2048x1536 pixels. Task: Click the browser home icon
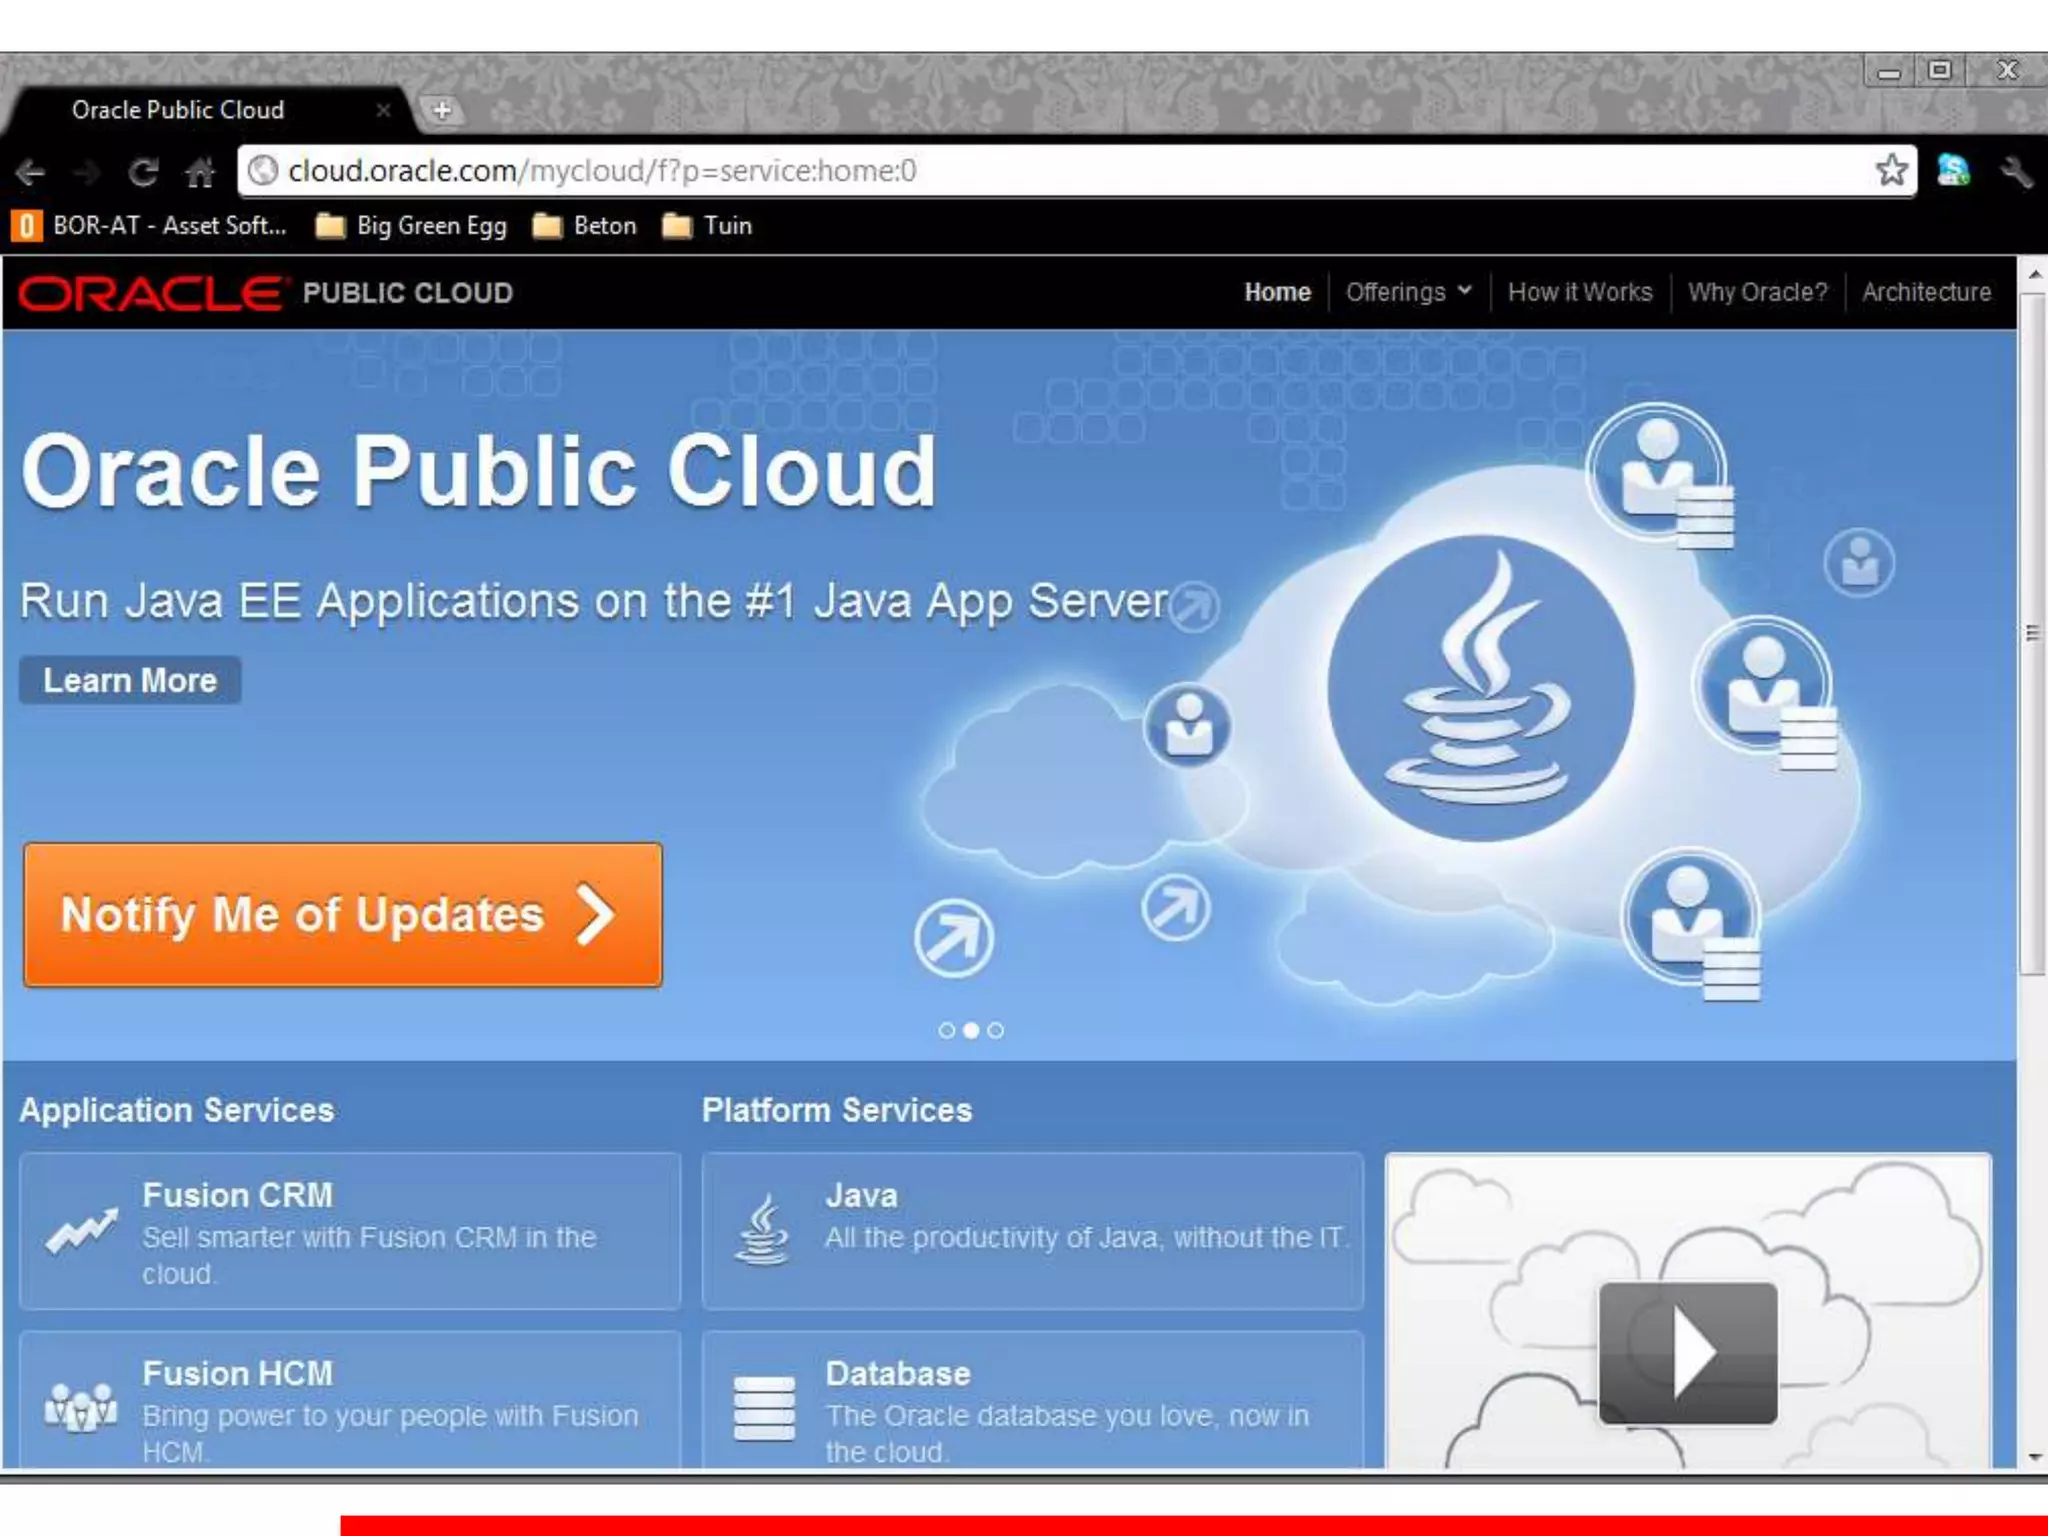coord(200,173)
